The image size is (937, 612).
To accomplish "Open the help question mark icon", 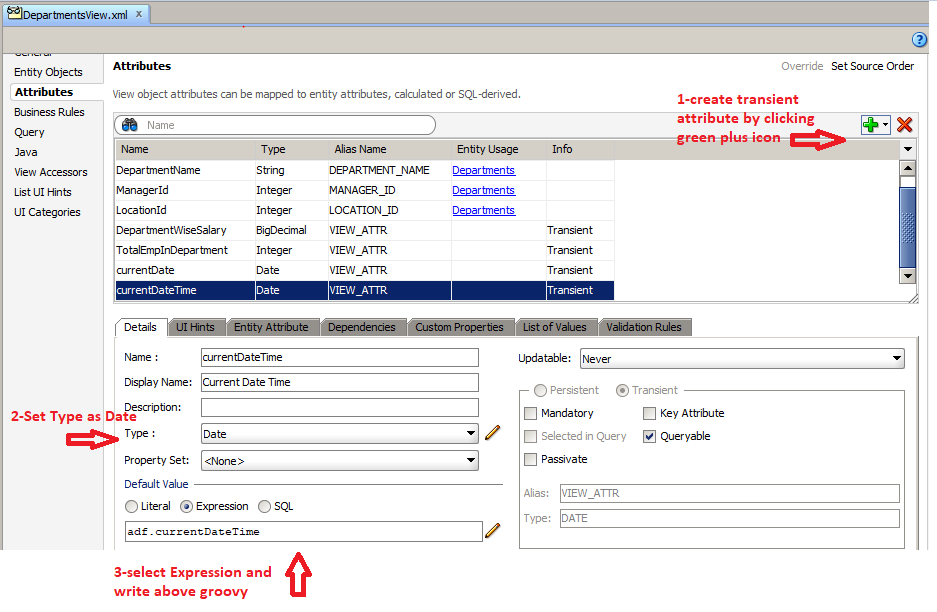I will (919, 40).
